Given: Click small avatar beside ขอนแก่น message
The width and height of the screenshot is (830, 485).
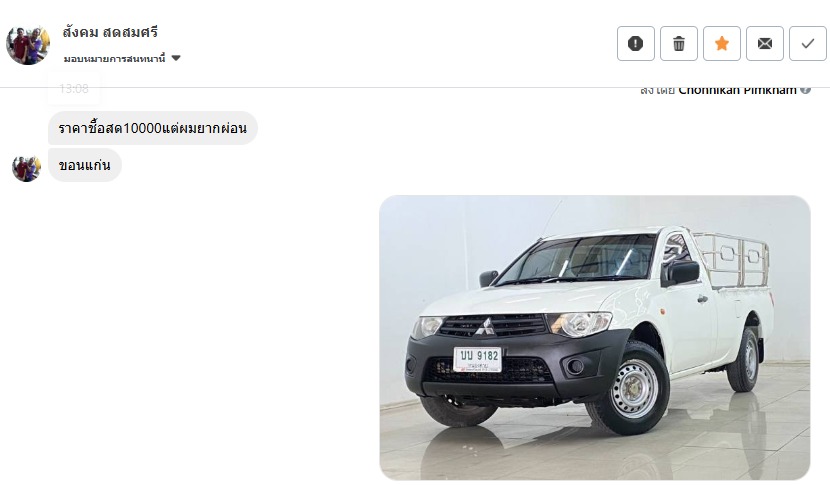Looking at the screenshot, I should [26, 168].
